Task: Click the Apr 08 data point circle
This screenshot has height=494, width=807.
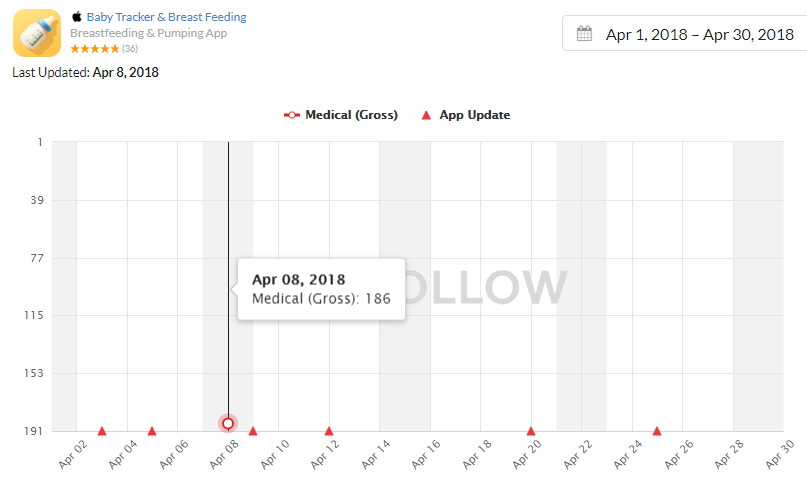Action: (228, 424)
